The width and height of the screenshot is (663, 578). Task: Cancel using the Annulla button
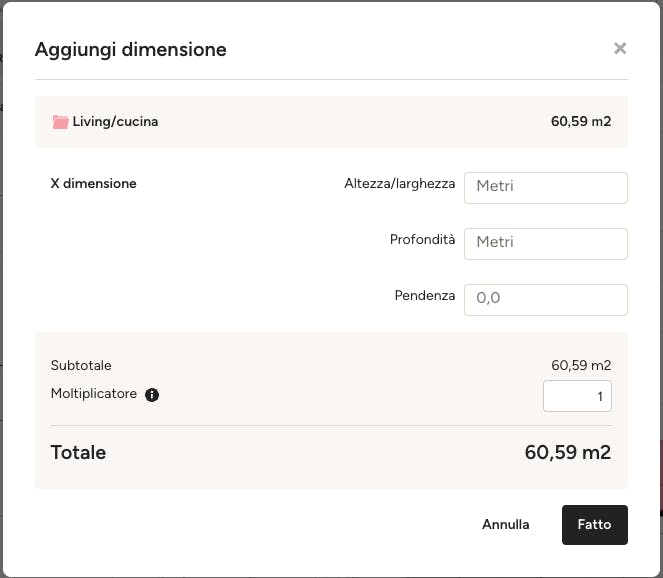click(x=506, y=524)
